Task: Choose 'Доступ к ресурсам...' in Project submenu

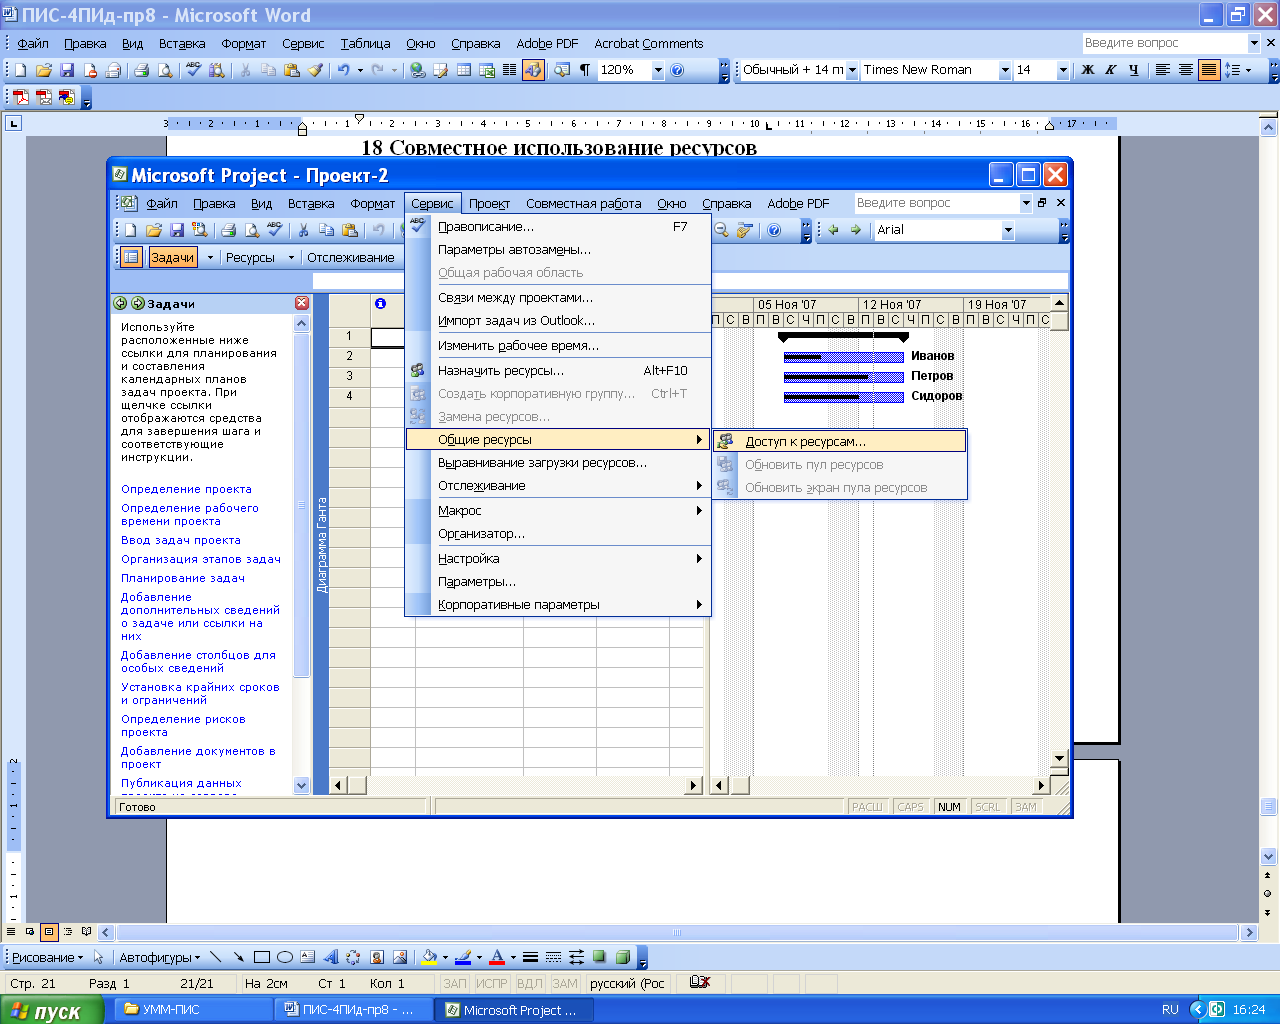Action: (x=839, y=441)
